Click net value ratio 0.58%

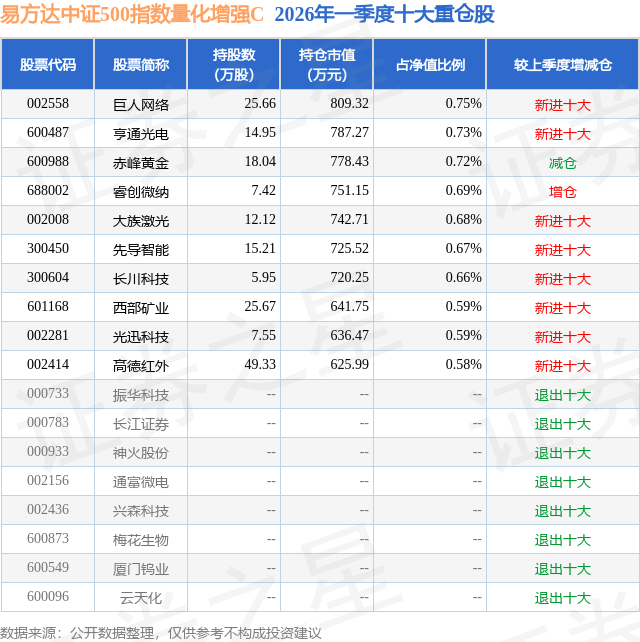pos(464,364)
